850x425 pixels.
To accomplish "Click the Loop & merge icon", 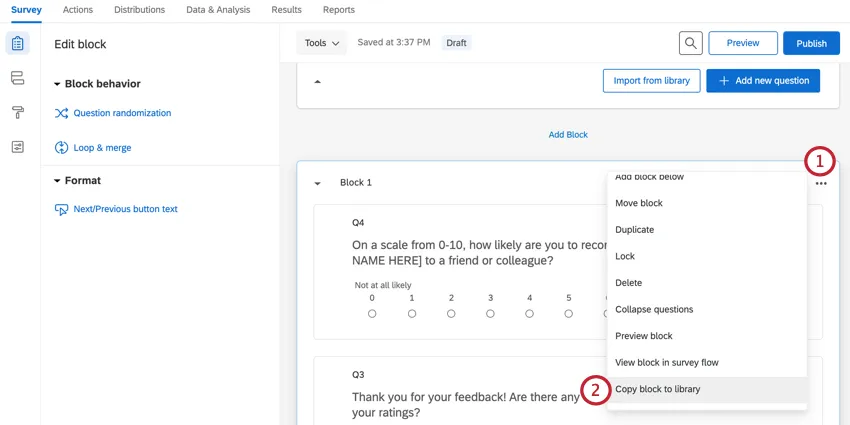I will tap(61, 148).
